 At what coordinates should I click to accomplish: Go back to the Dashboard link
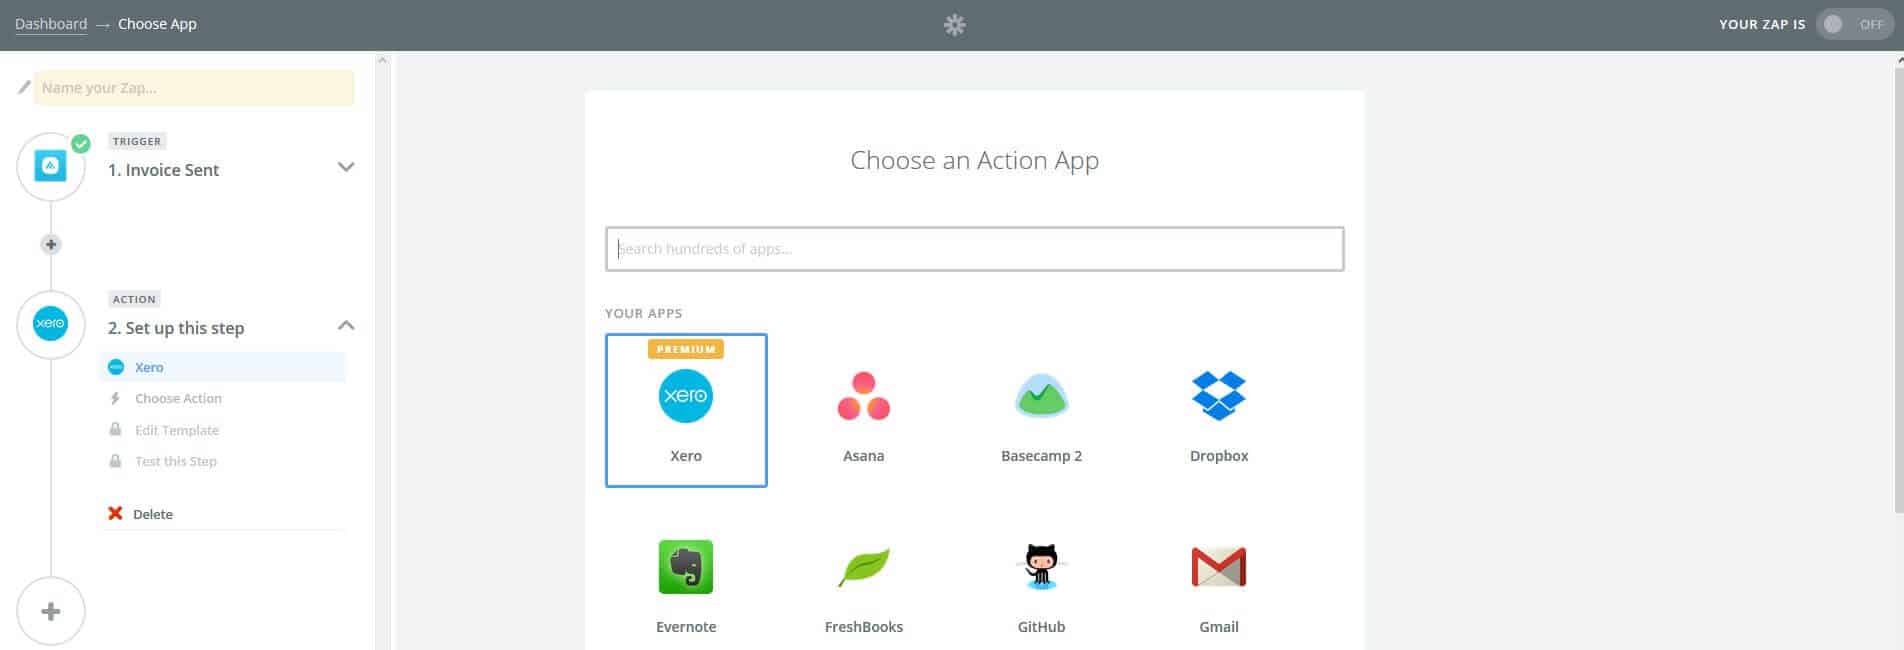[51, 24]
